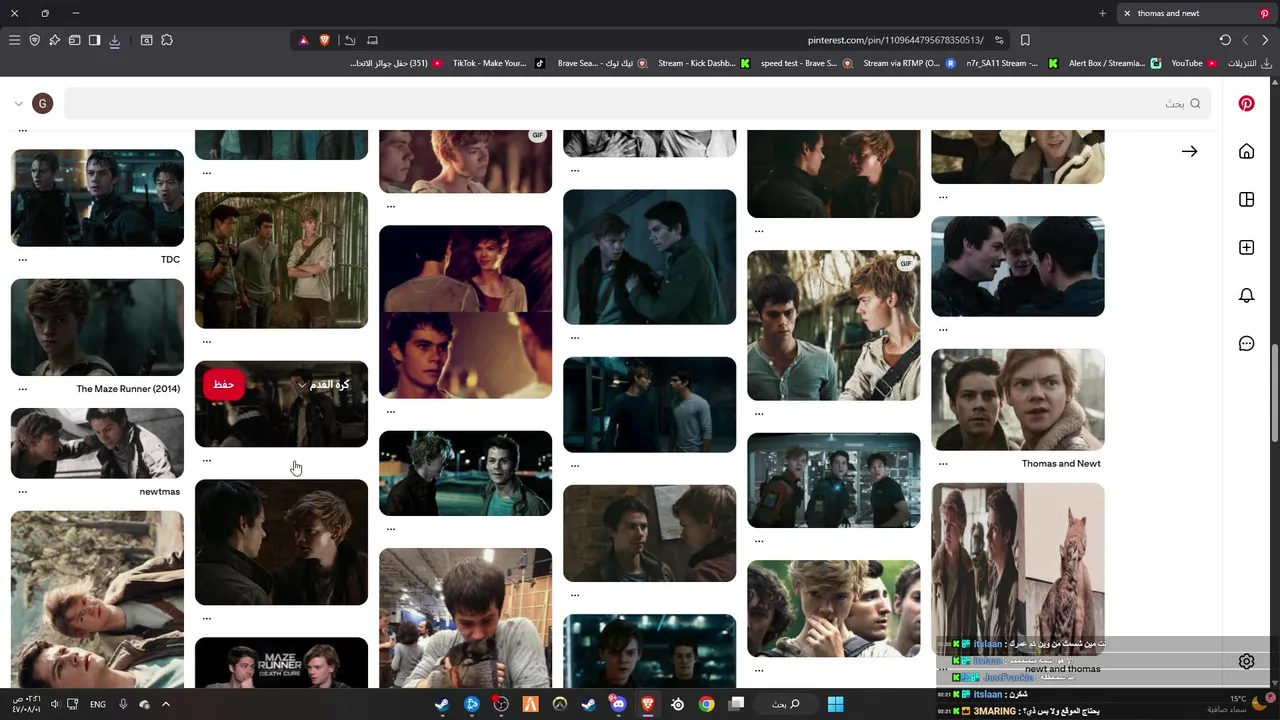Image resolution: width=1280 pixels, height=720 pixels.
Task: Click the microphone icon in system tray
Action: click(123, 704)
